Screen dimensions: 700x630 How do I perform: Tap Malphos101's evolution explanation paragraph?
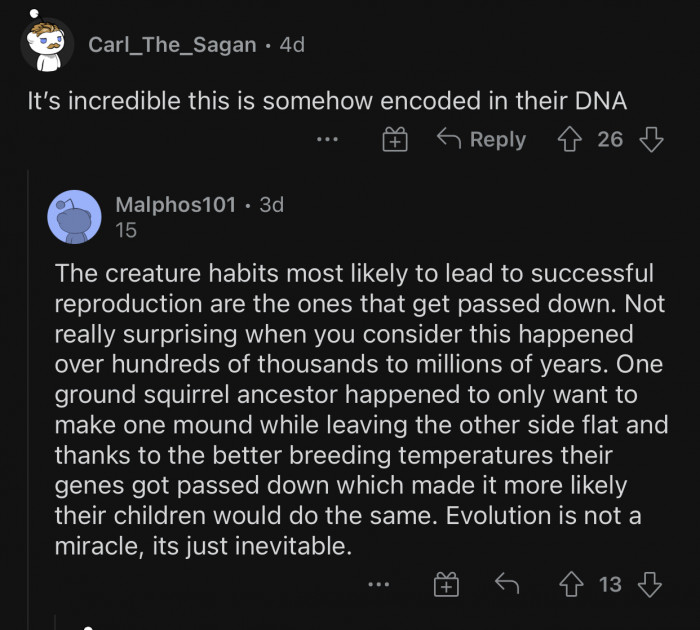pyautogui.click(x=360, y=411)
